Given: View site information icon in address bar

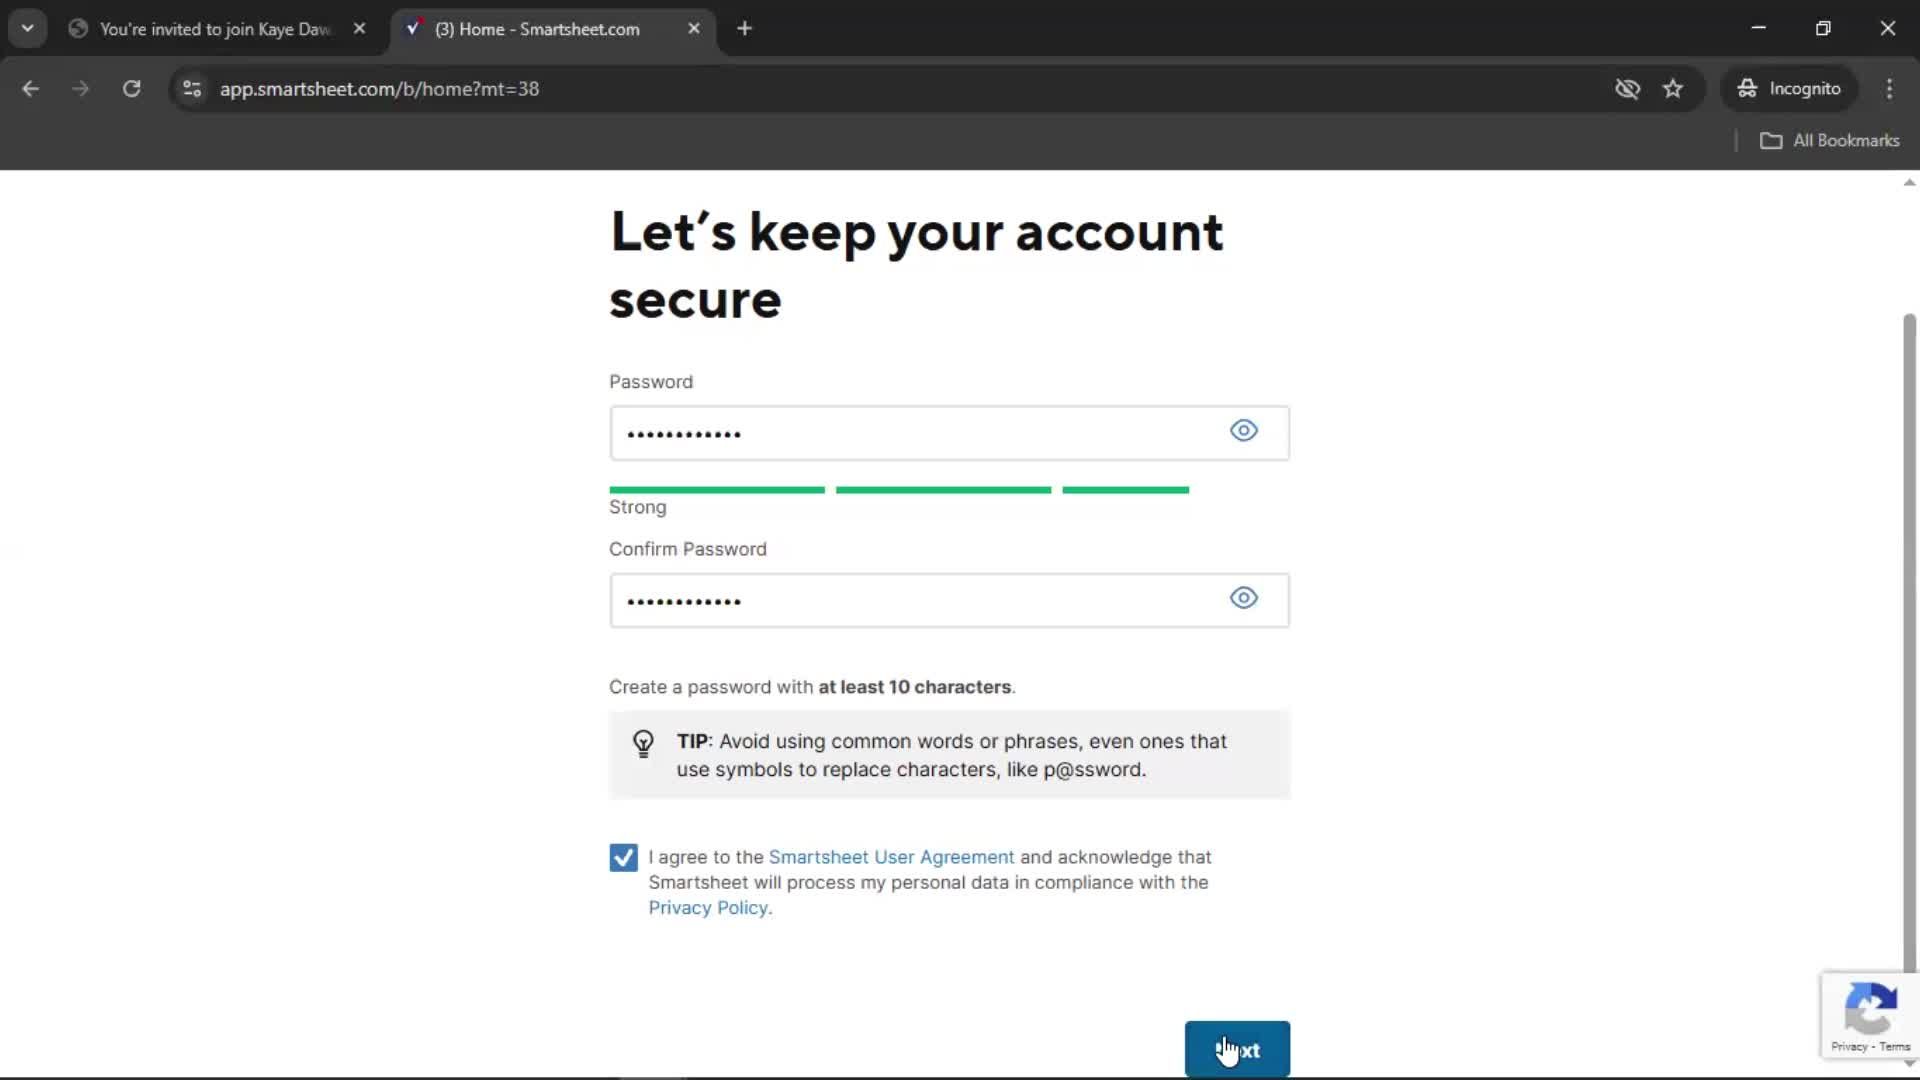Looking at the screenshot, I should [x=192, y=89].
